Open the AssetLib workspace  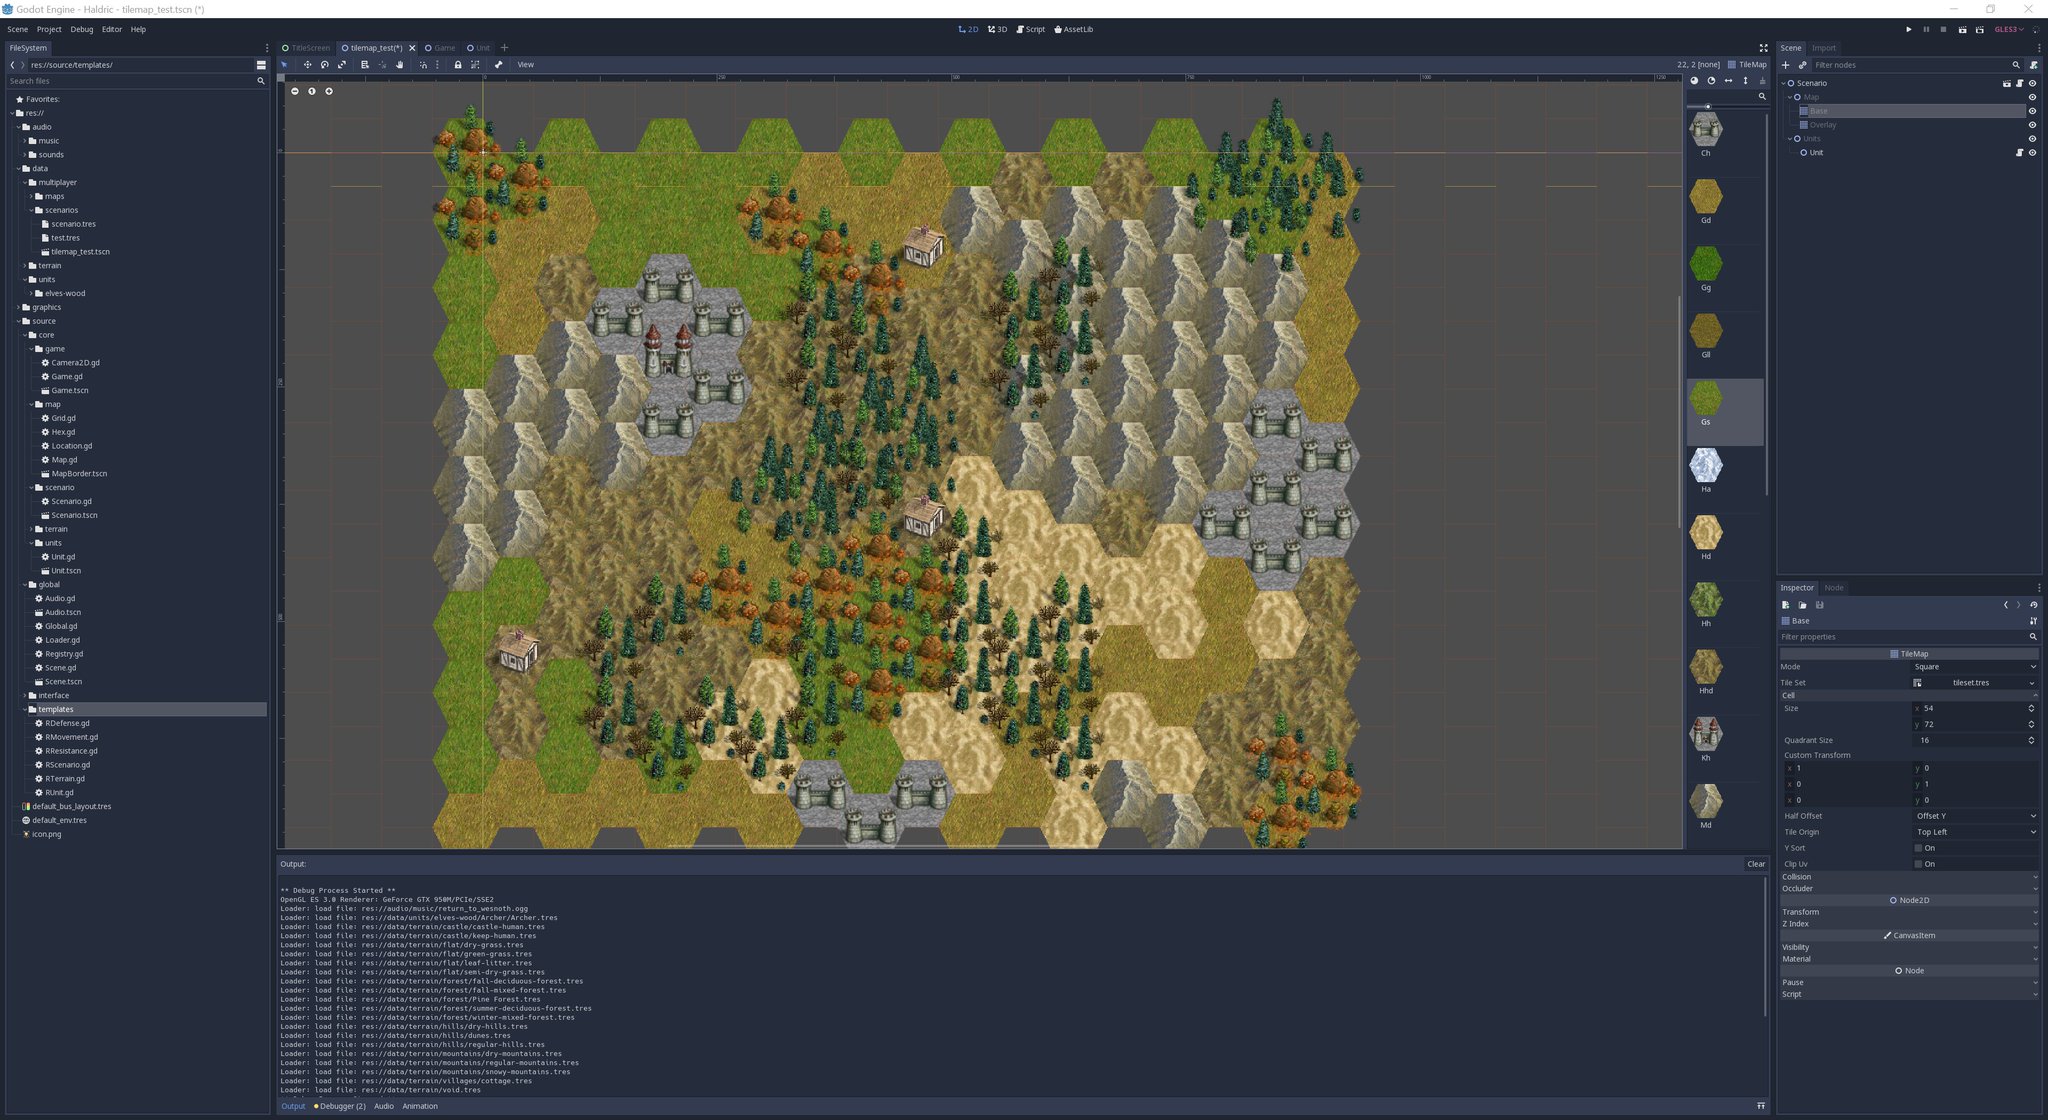[1073, 29]
